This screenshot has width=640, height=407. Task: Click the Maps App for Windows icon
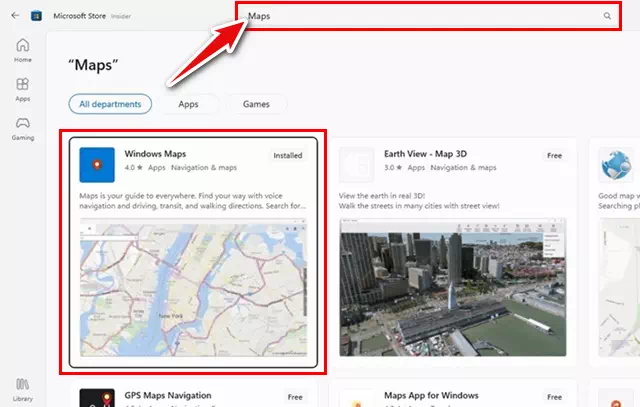coord(356,398)
